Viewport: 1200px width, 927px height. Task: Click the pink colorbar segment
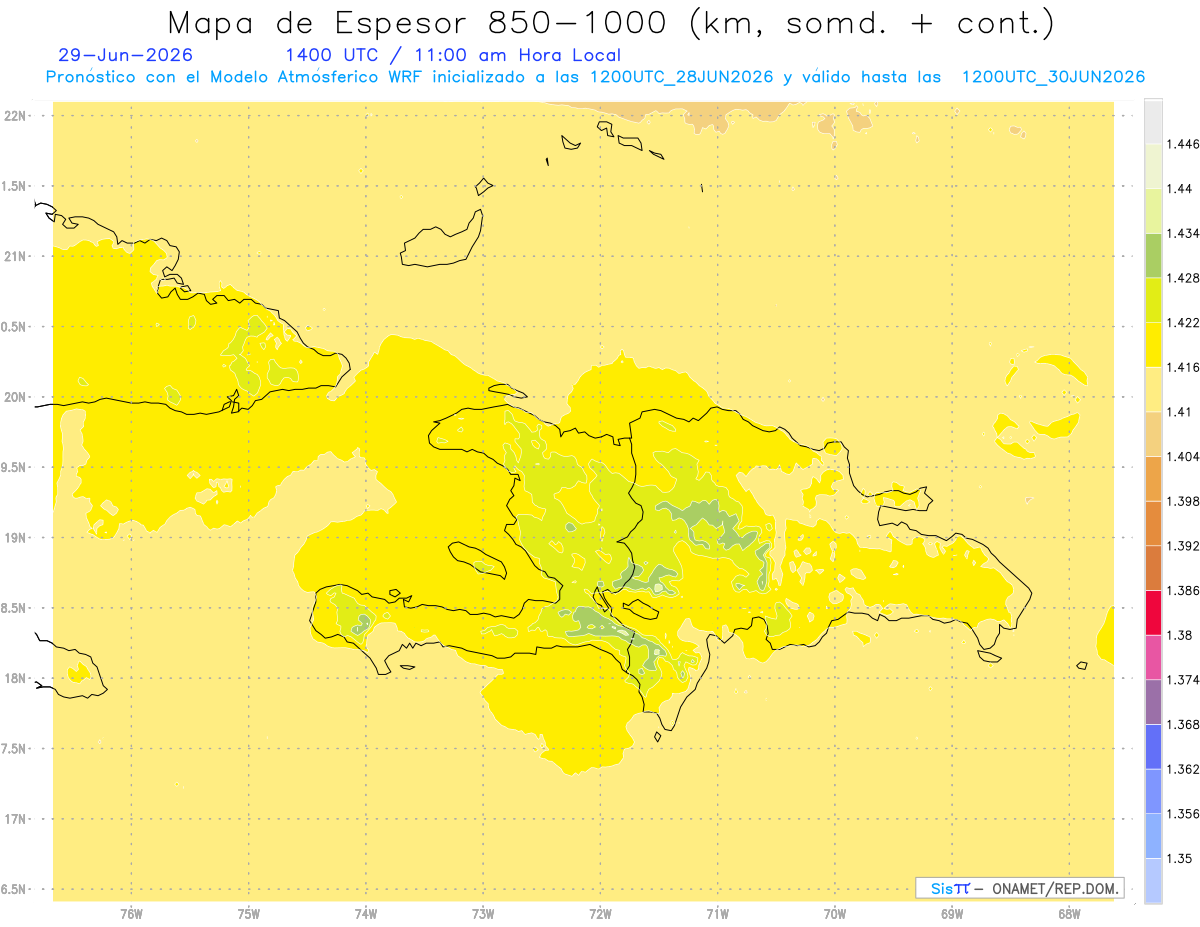1153,657
